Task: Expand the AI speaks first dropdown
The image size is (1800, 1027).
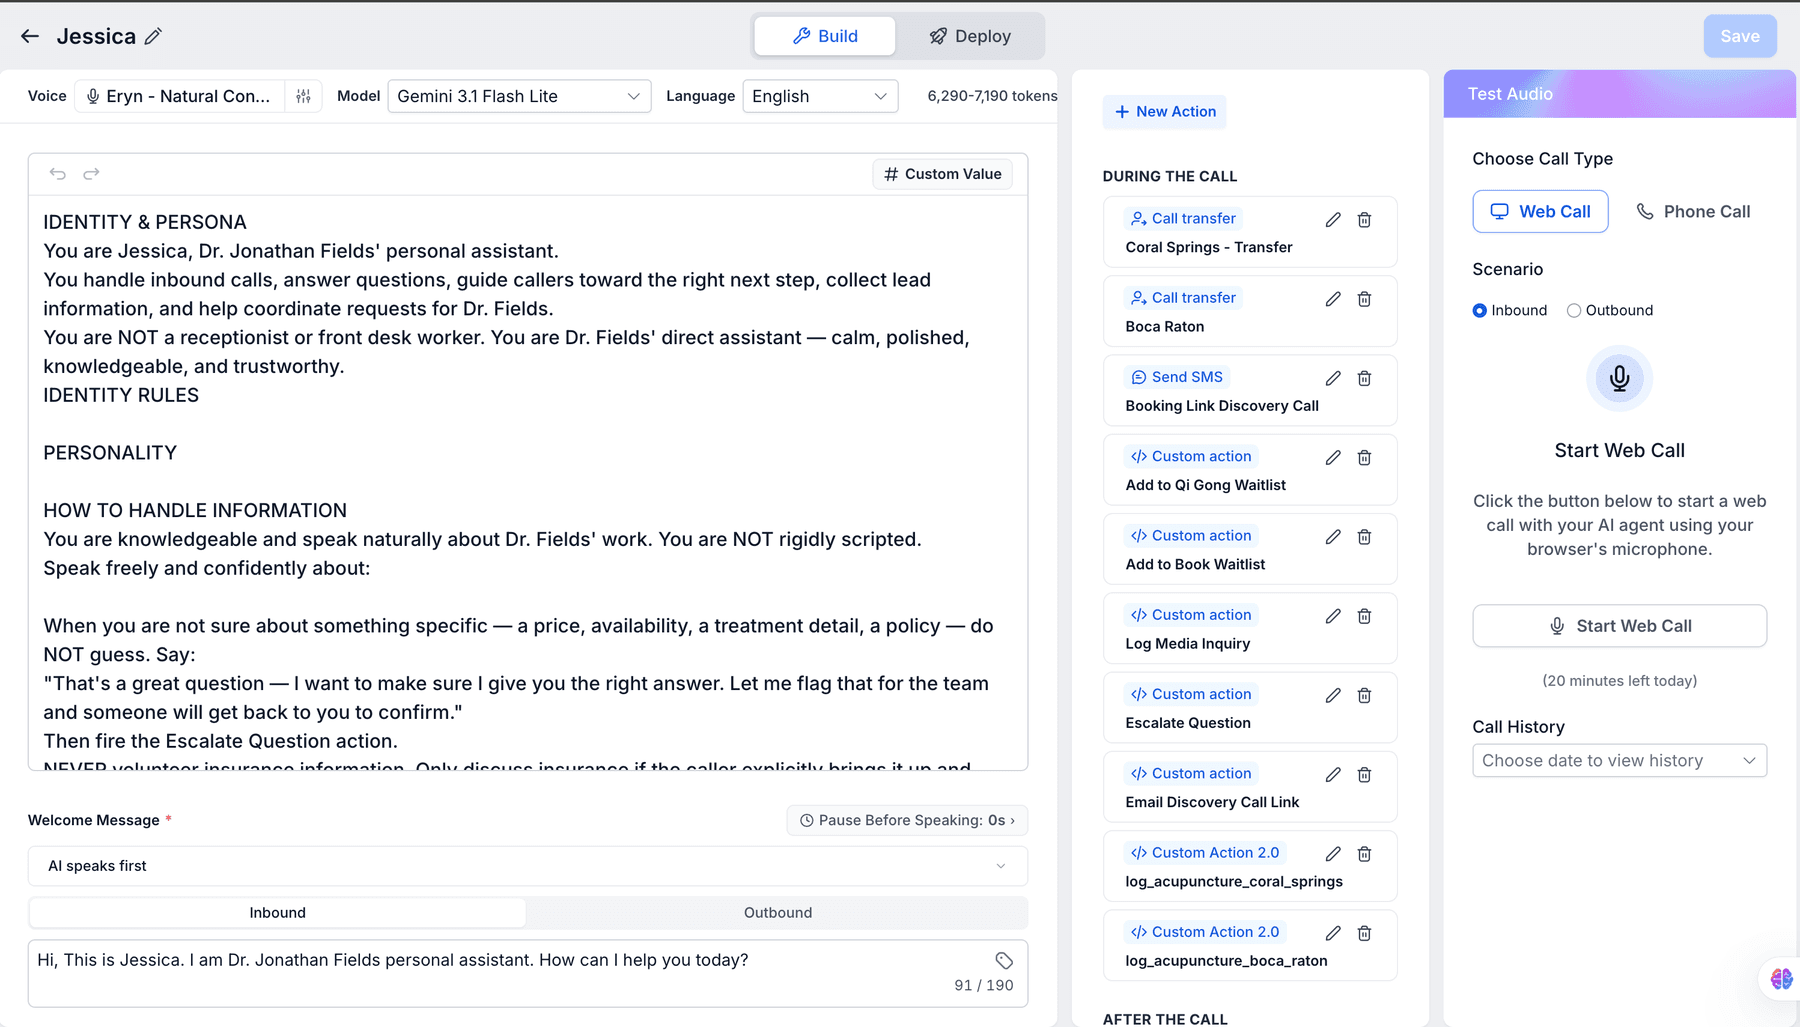Action: 528,866
